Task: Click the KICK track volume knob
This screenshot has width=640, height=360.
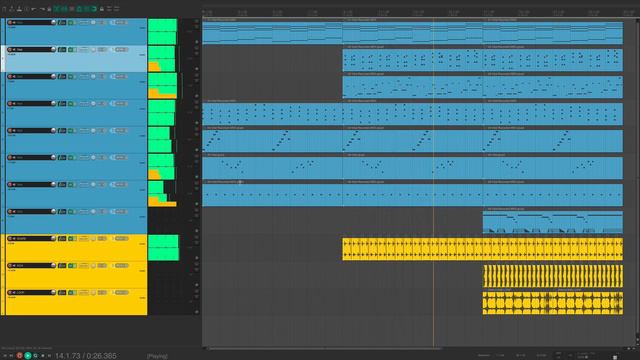Action: point(53,265)
